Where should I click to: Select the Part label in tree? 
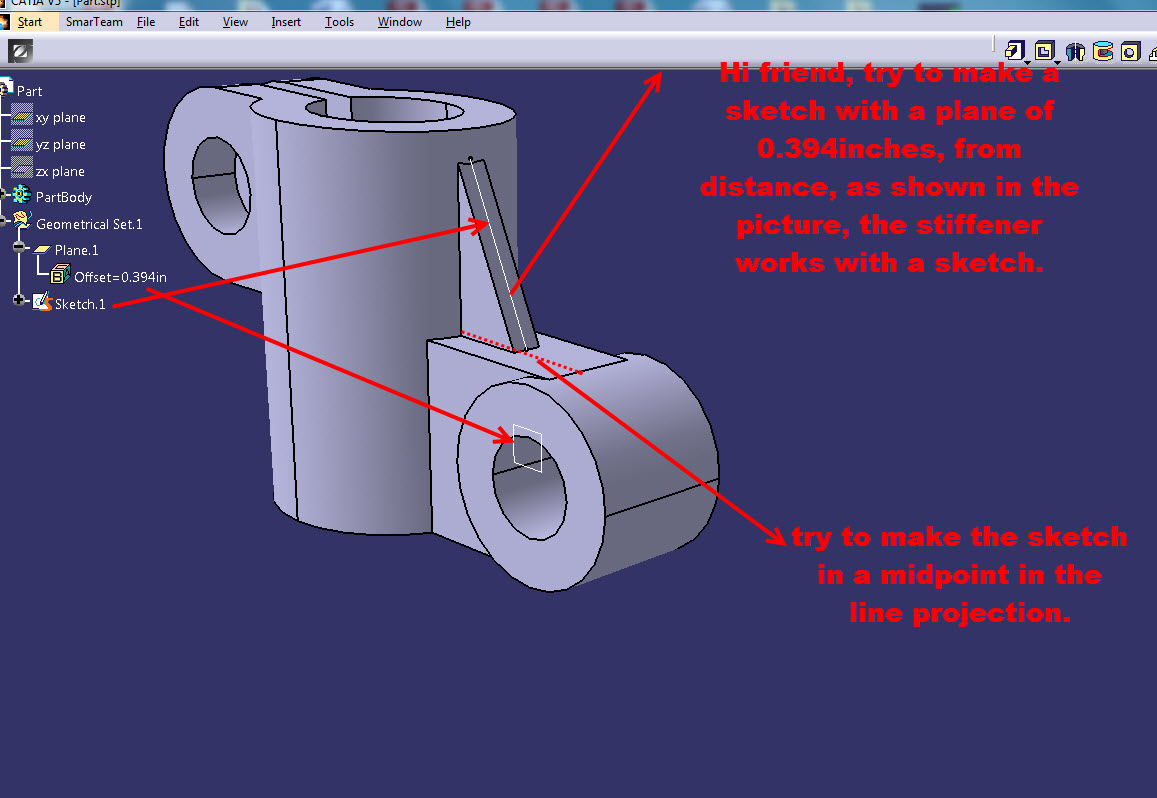[x=30, y=91]
